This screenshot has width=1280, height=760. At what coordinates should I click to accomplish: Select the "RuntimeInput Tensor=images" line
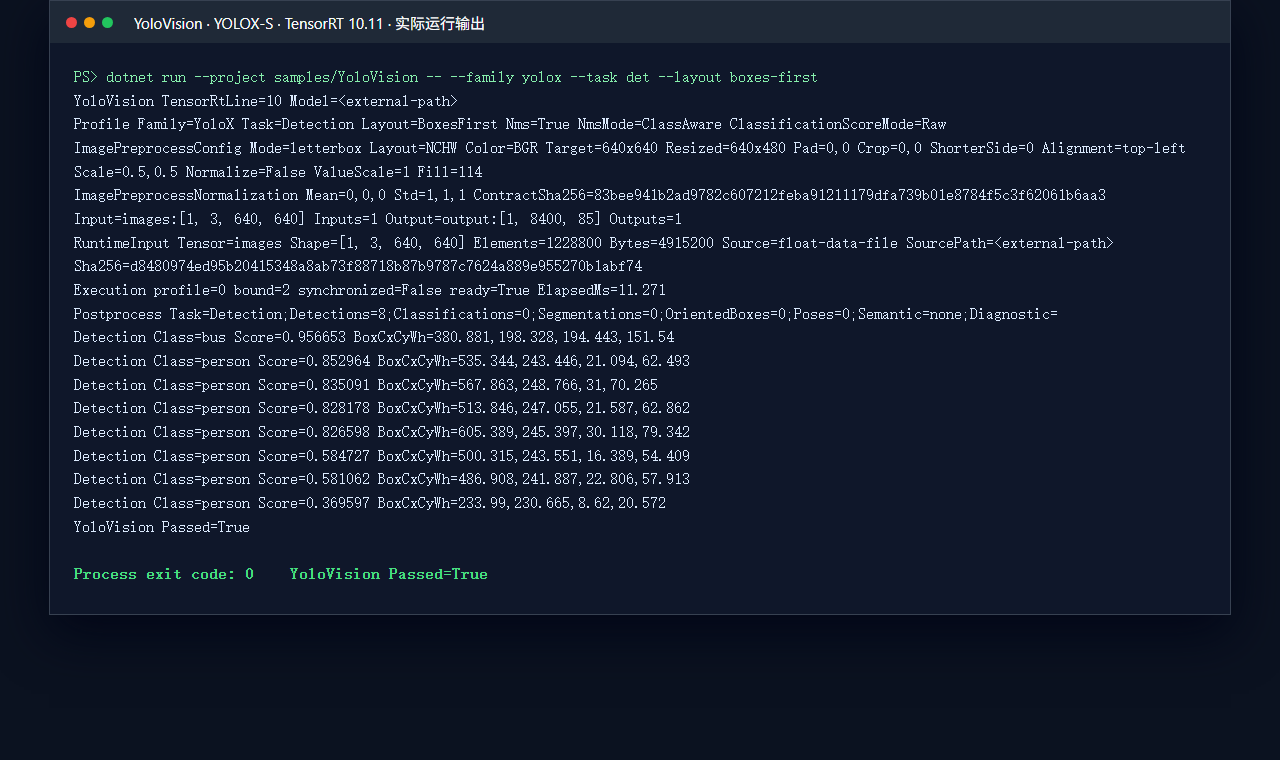coord(593,243)
